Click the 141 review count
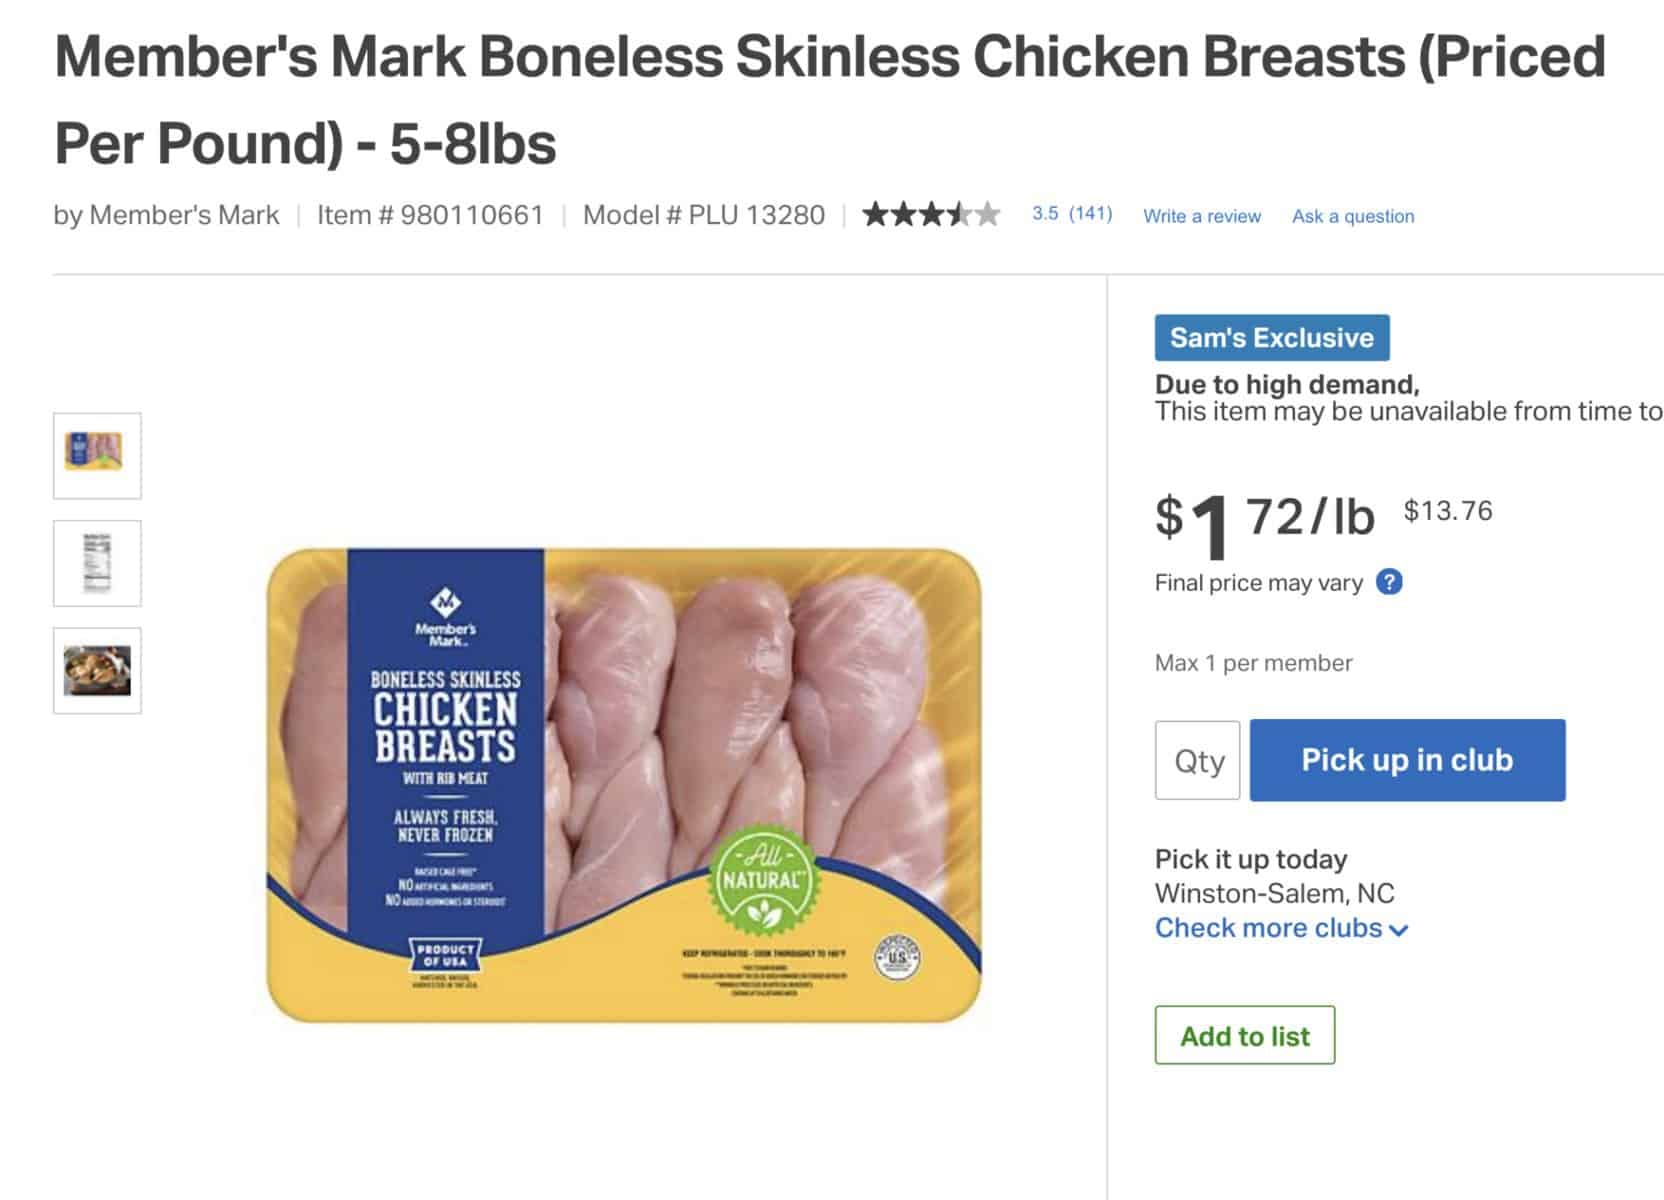Viewport: 1664px width, 1200px height. (x=1090, y=213)
